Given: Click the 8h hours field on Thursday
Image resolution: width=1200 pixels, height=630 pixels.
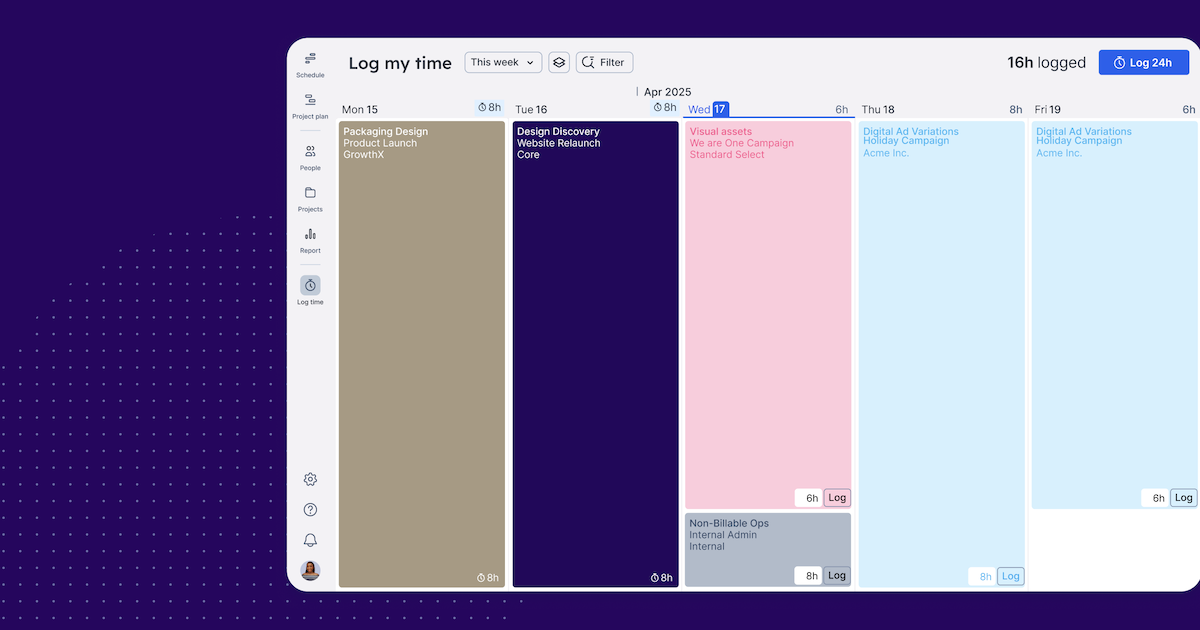Looking at the screenshot, I should click(x=982, y=576).
